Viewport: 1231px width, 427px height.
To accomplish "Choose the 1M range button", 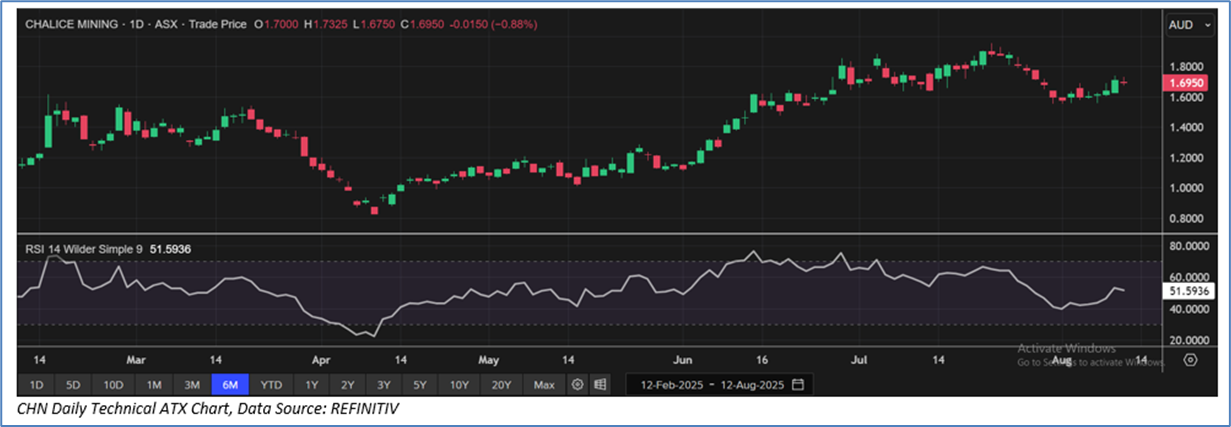I will click(153, 385).
